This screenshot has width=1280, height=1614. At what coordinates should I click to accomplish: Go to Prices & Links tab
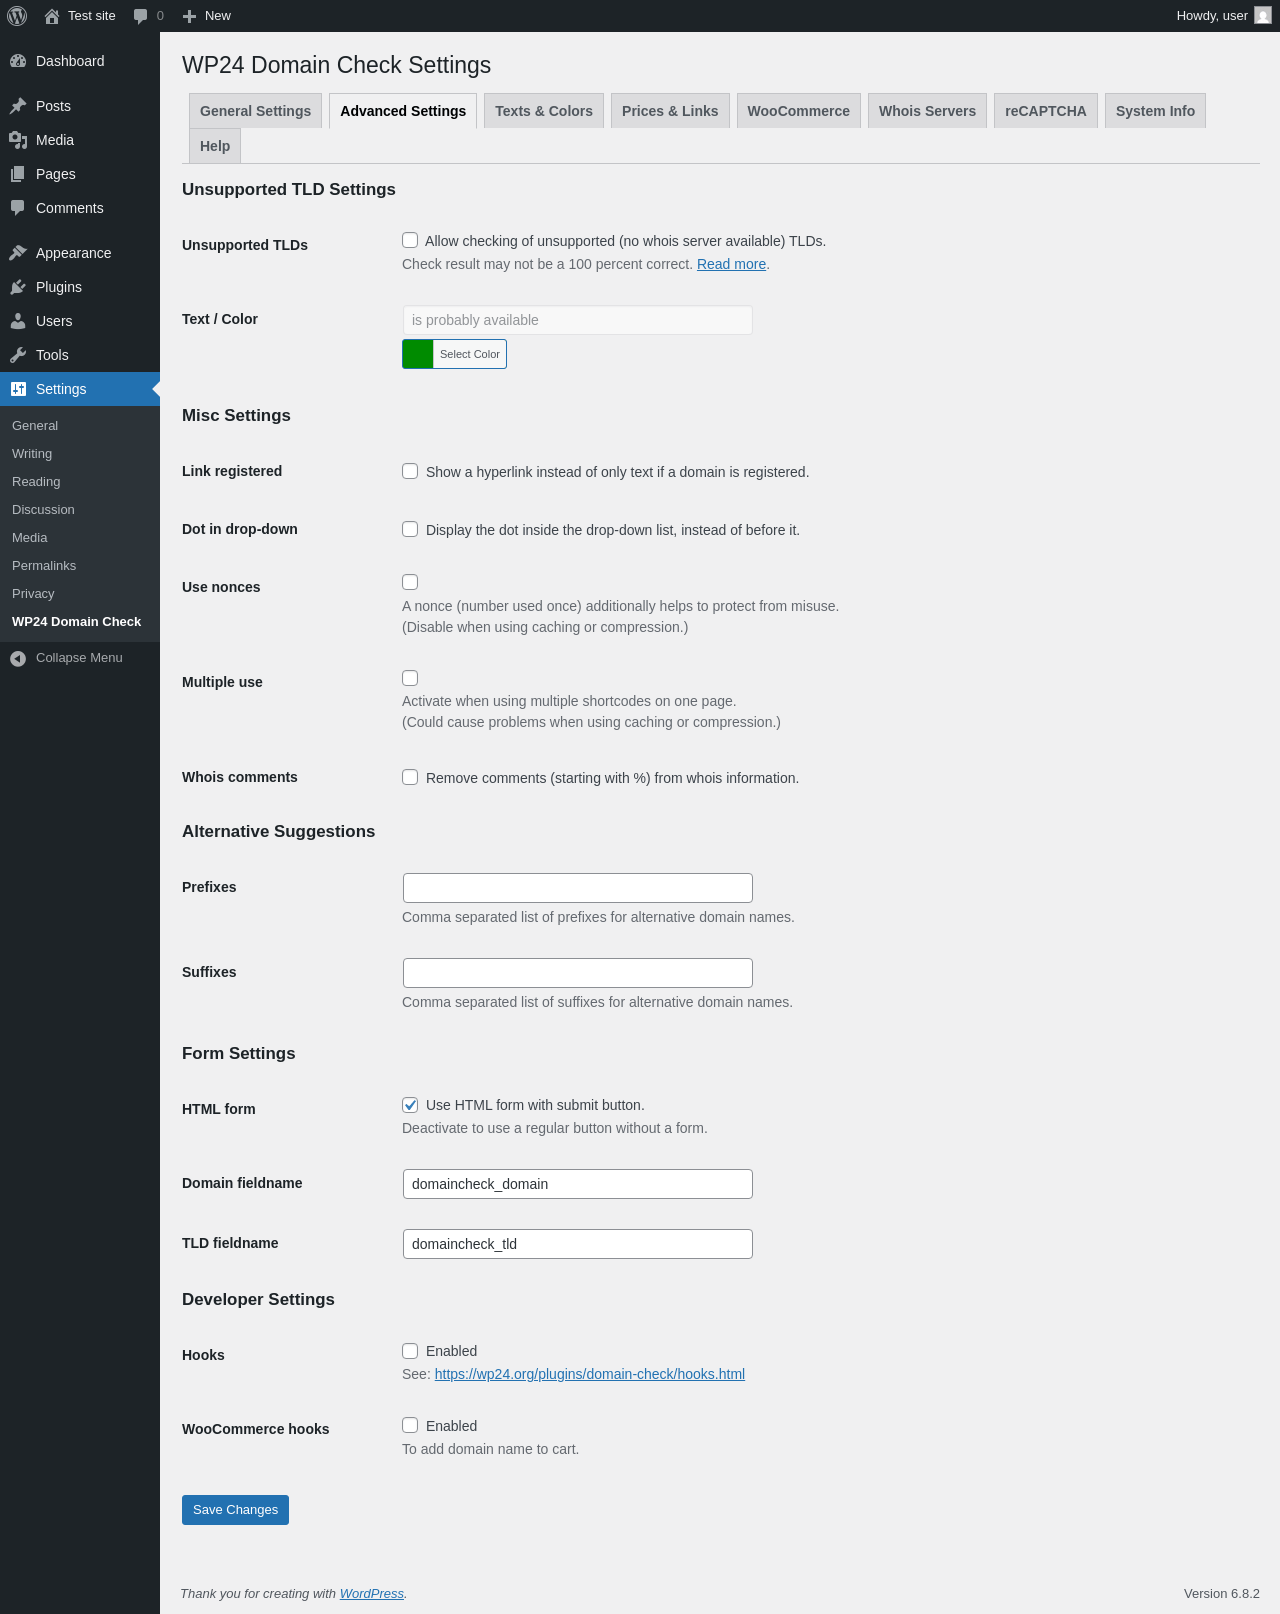(670, 111)
